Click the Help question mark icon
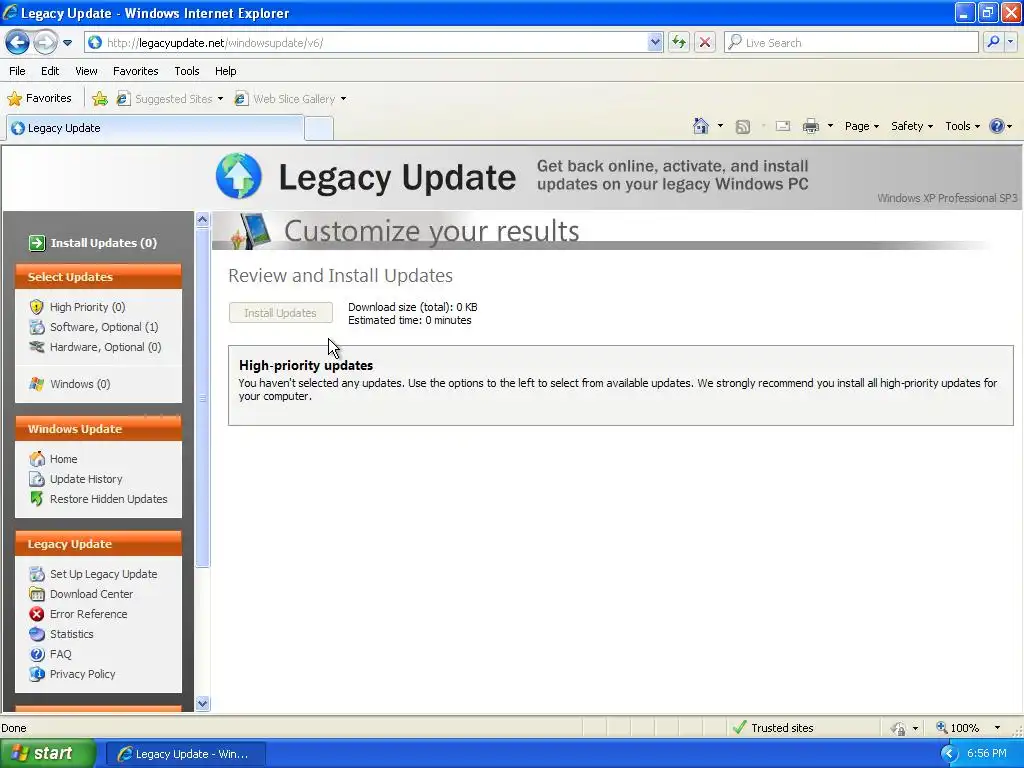This screenshot has width=1024, height=768. click(x=997, y=126)
